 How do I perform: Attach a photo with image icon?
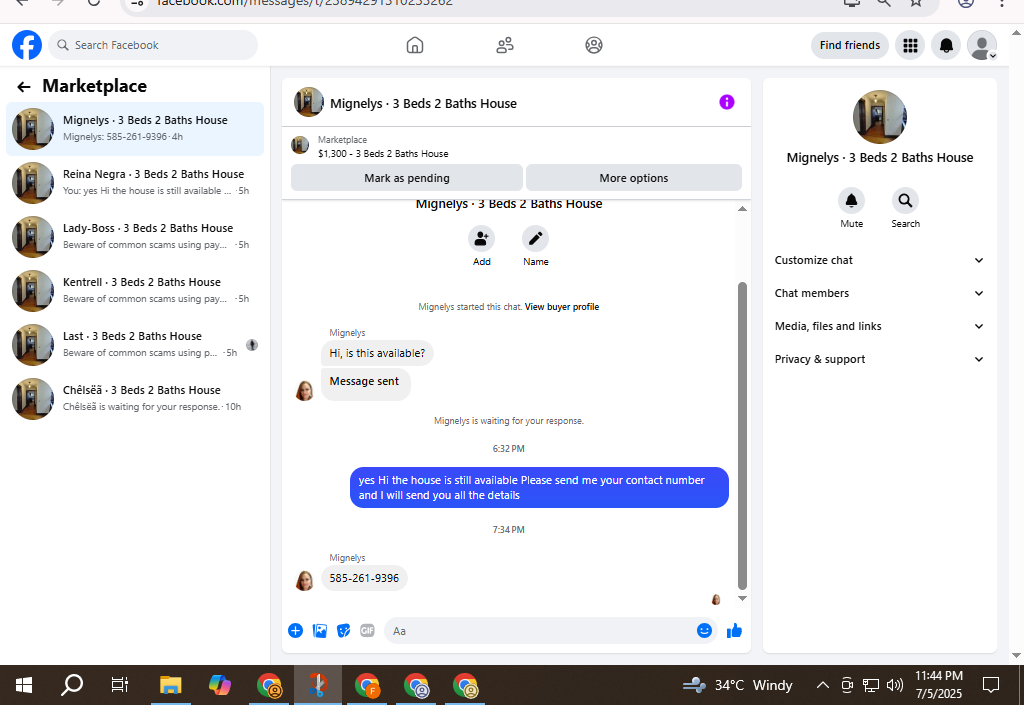tap(319, 631)
